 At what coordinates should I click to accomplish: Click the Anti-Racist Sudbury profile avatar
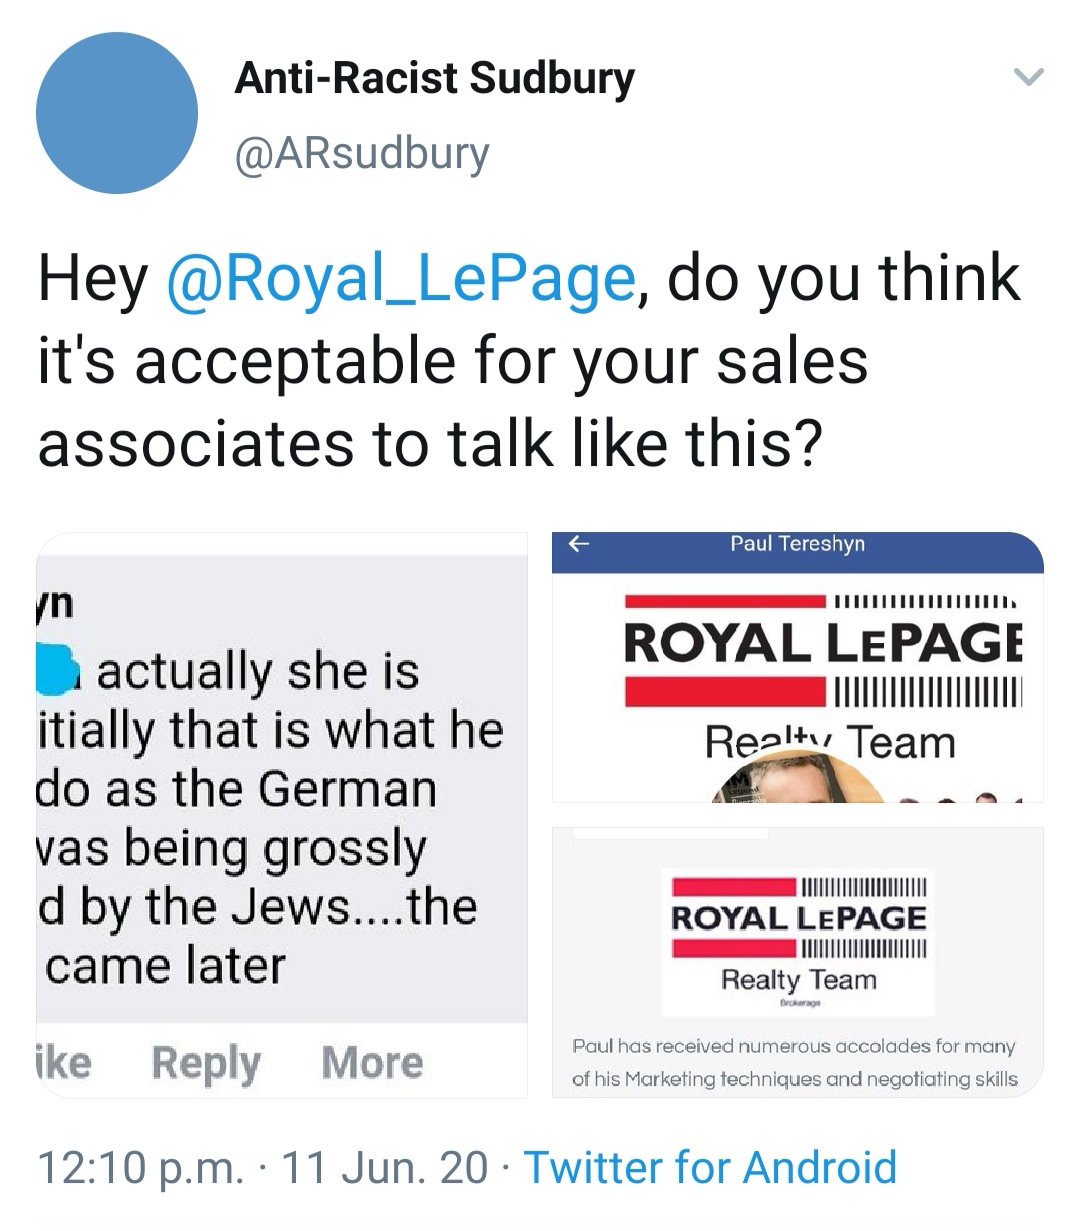pyautogui.click(x=117, y=113)
